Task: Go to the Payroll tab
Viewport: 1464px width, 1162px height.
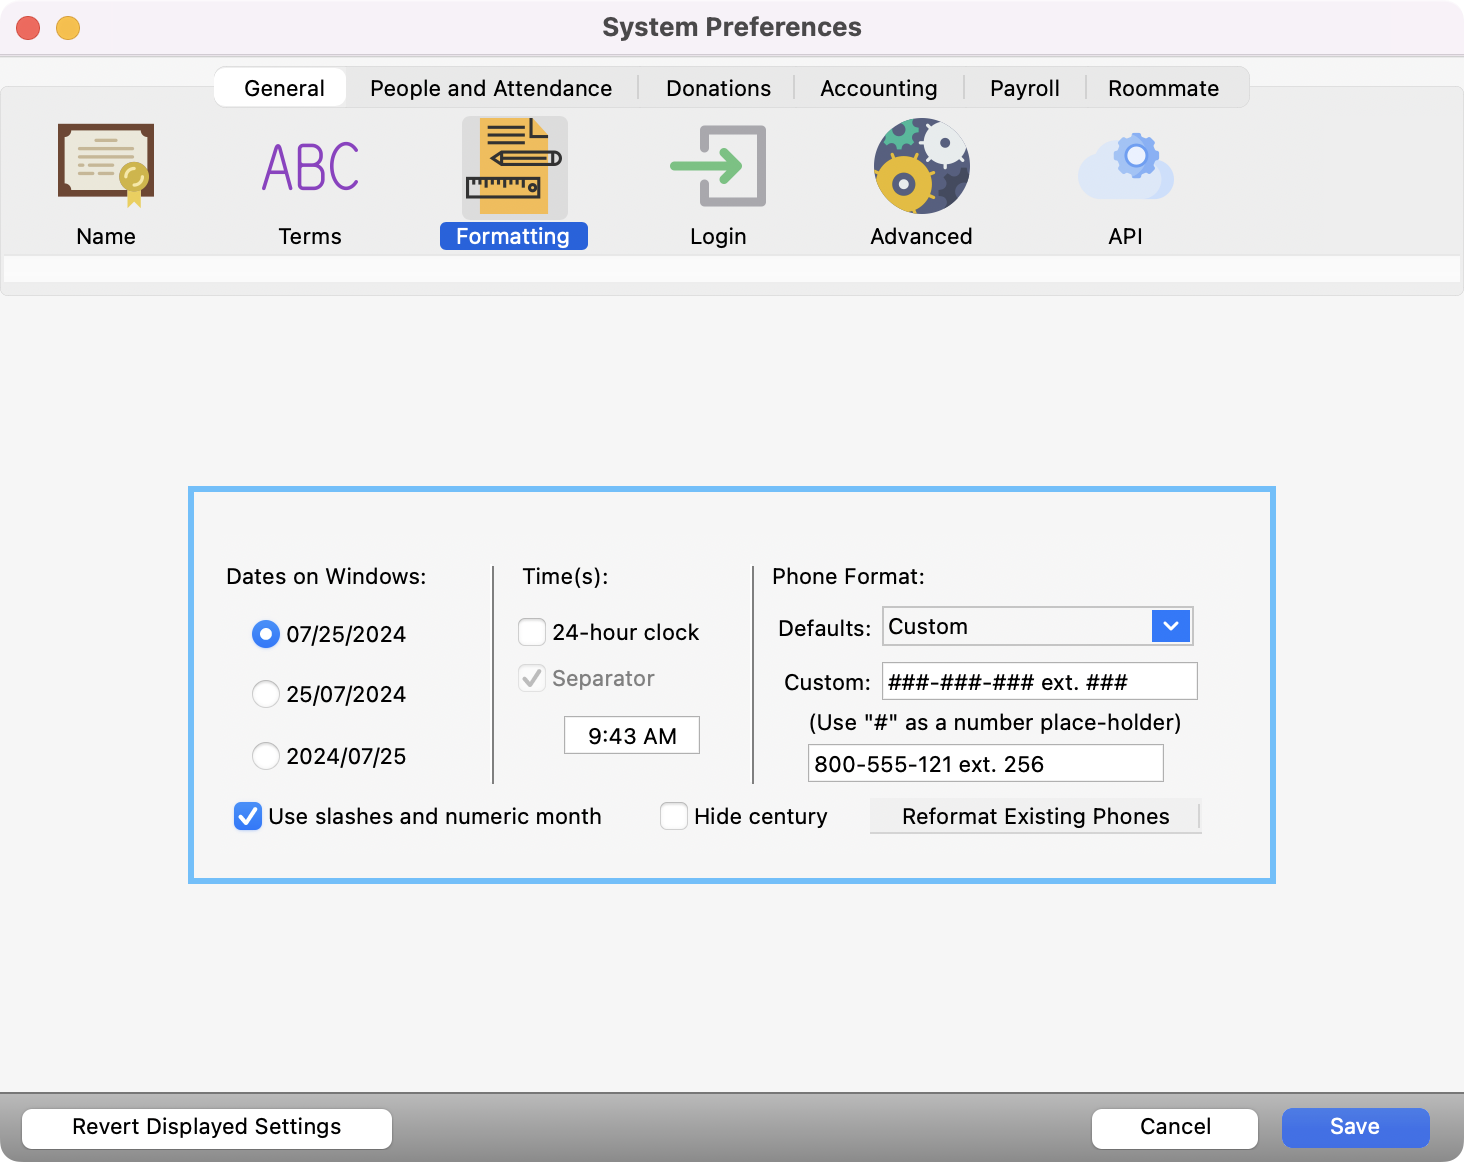Action: pos(1024,88)
